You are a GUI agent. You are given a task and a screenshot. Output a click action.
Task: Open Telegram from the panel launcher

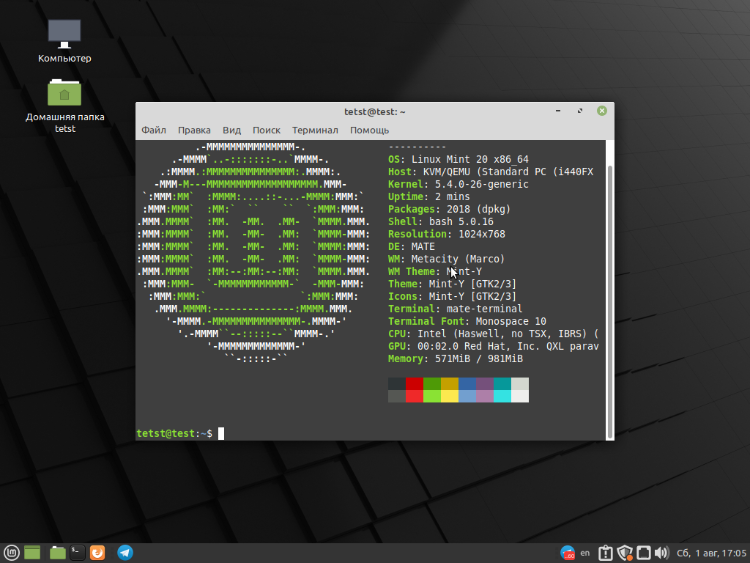[x=125, y=551]
